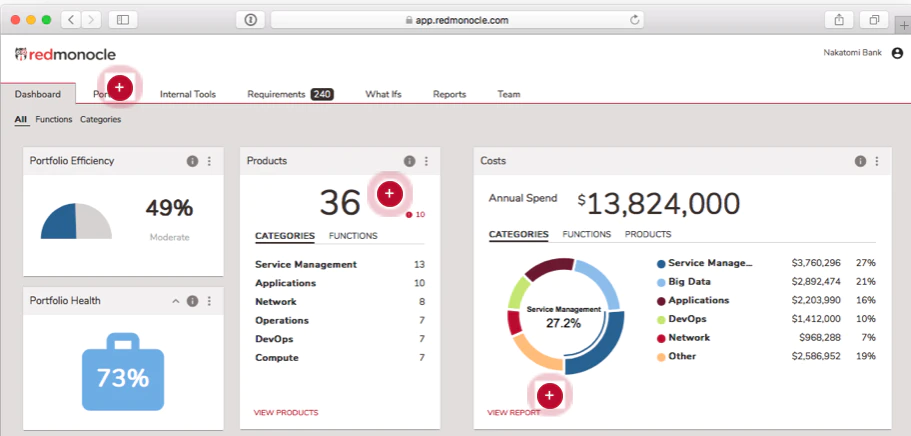This screenshot has width=911, height=436.
Task: Click the red plus hotspot near View Report
Action: 550,396
